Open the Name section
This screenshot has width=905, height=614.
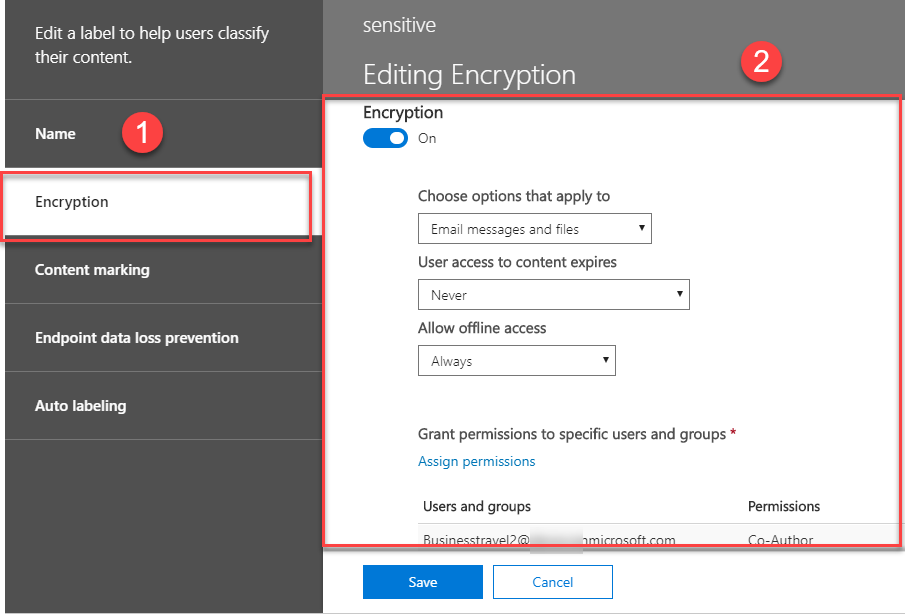coord(55,134)
